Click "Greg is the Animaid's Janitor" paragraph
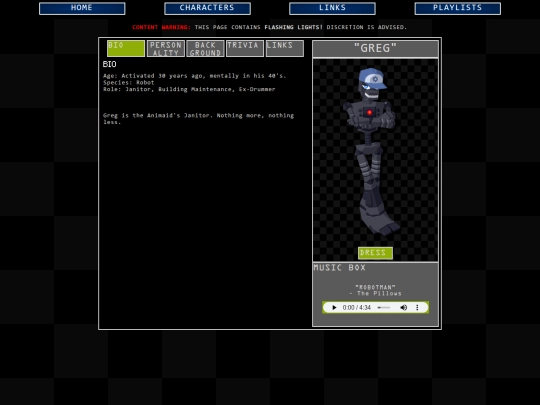This screenshot has height=405, width=540. tap(198, 118)
